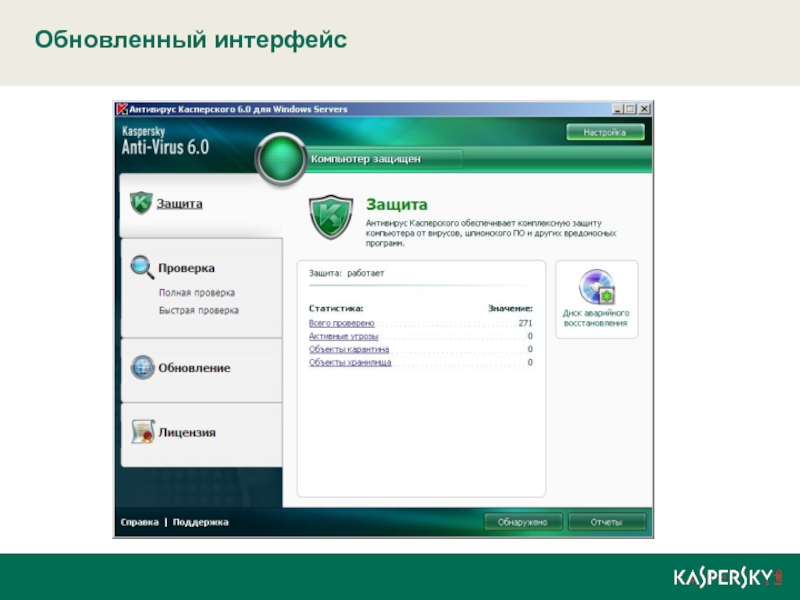
Task: Maximize the Антивирус Касперского window
Action: [631, 109]
